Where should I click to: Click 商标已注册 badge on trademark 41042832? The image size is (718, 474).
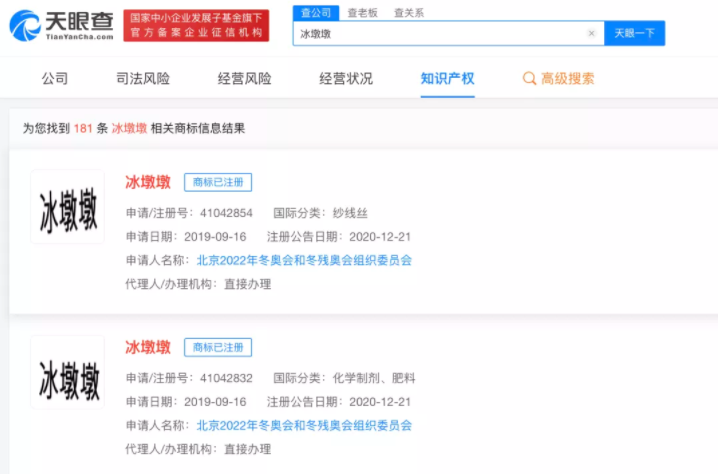click(218, 347)
